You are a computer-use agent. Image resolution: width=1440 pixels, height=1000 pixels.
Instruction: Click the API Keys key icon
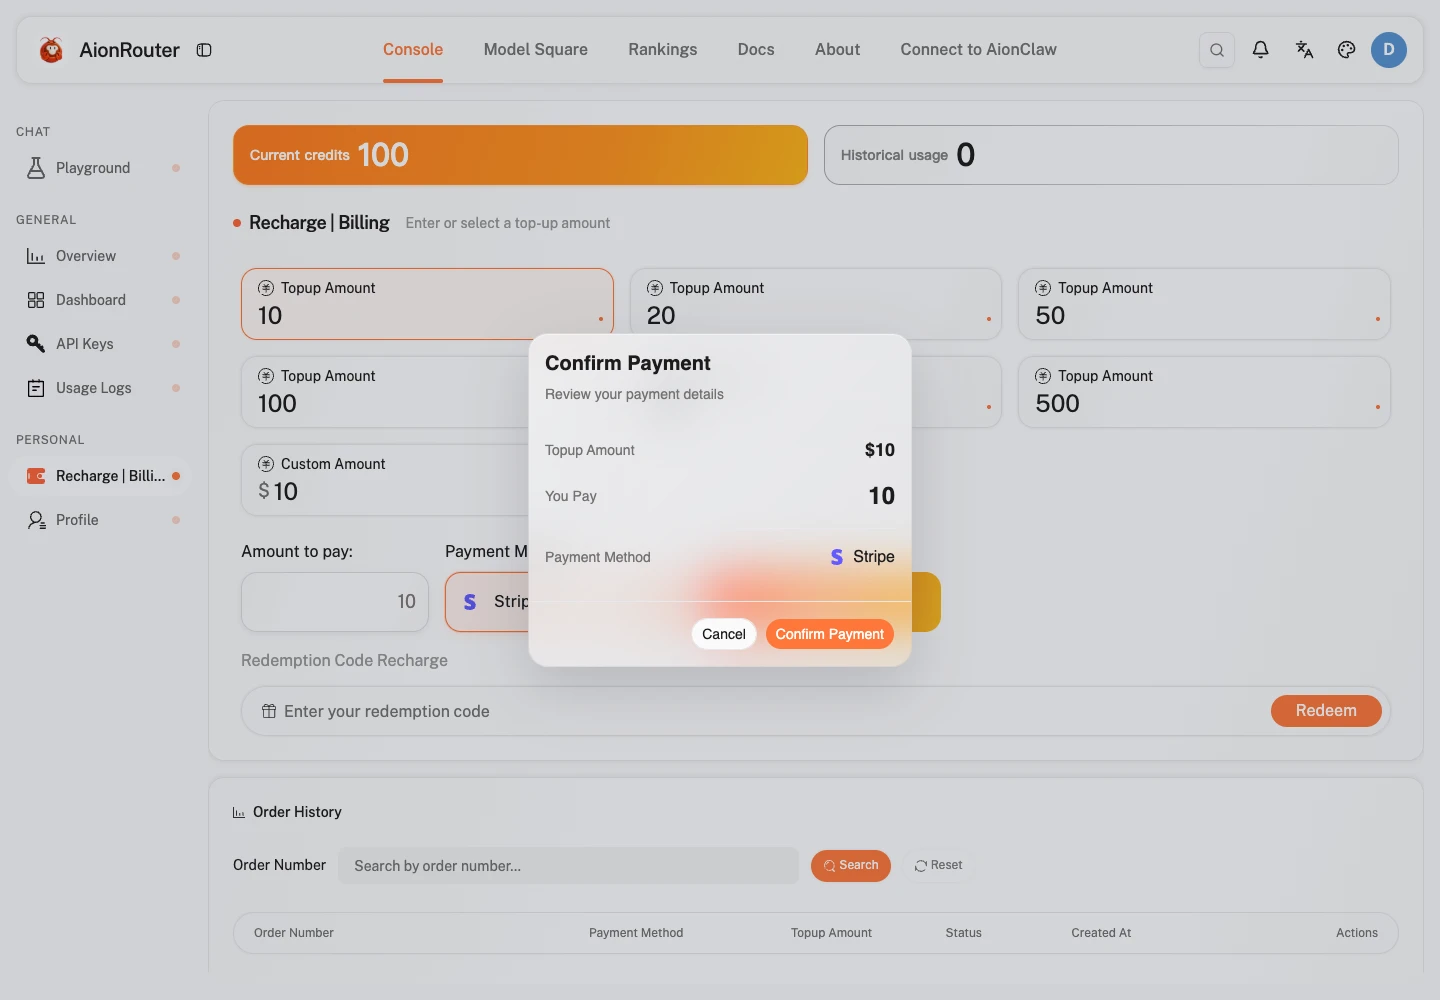[36, 344]
